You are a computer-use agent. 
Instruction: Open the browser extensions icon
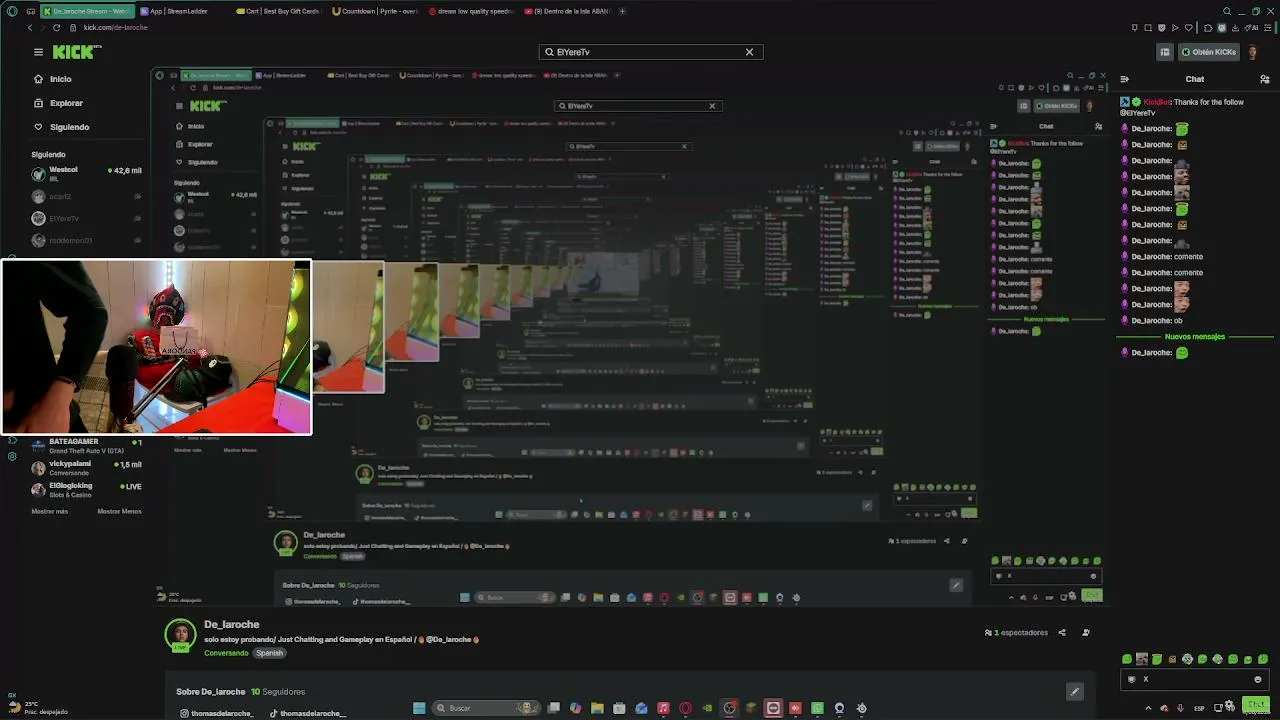pyautogui.click(x=1209, y=28)
